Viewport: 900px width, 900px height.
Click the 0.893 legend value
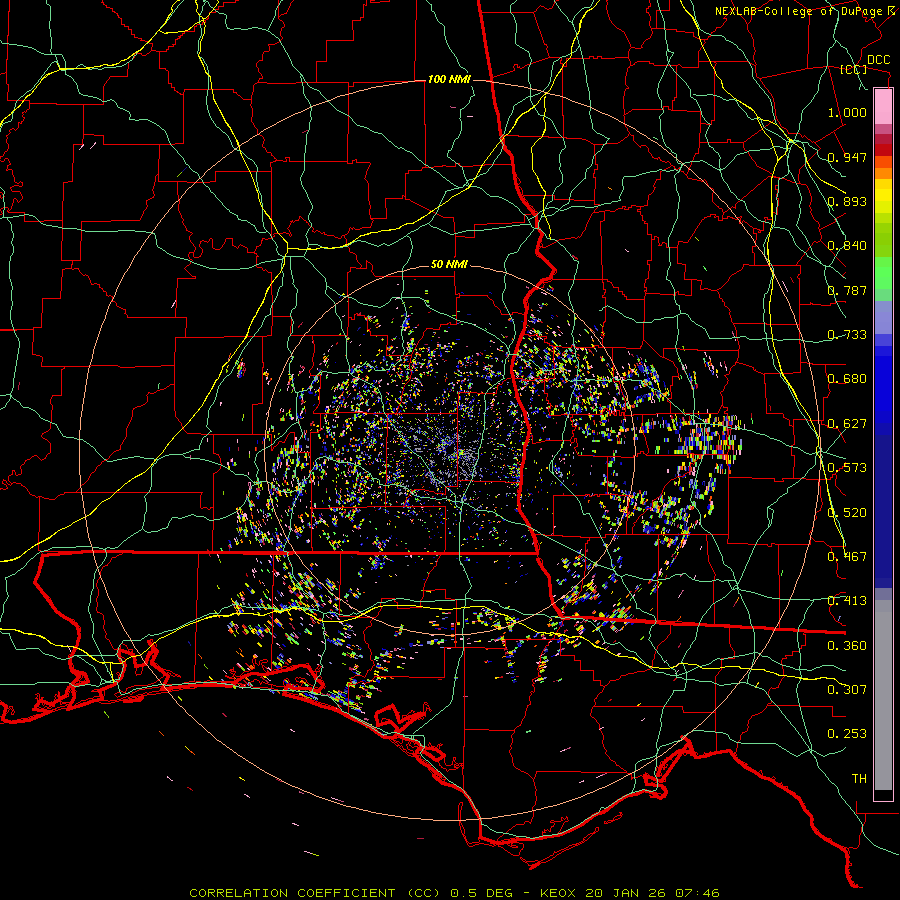click(847, 201)
